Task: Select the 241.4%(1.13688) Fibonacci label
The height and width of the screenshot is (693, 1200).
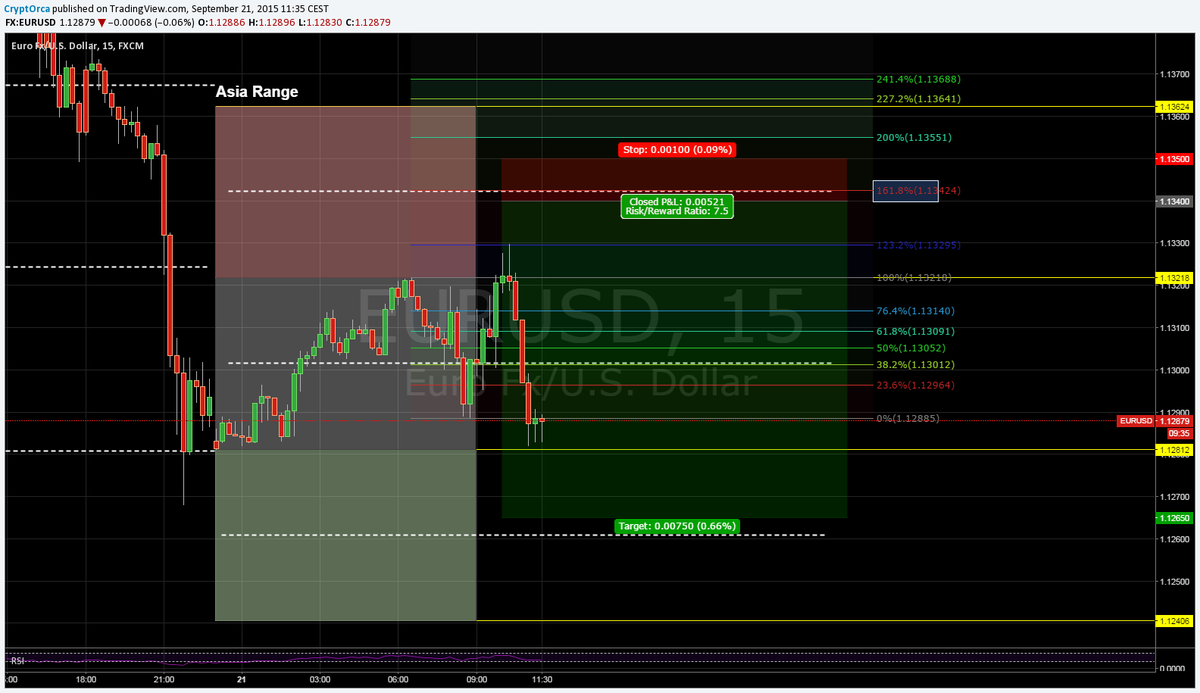Action: 918,79
